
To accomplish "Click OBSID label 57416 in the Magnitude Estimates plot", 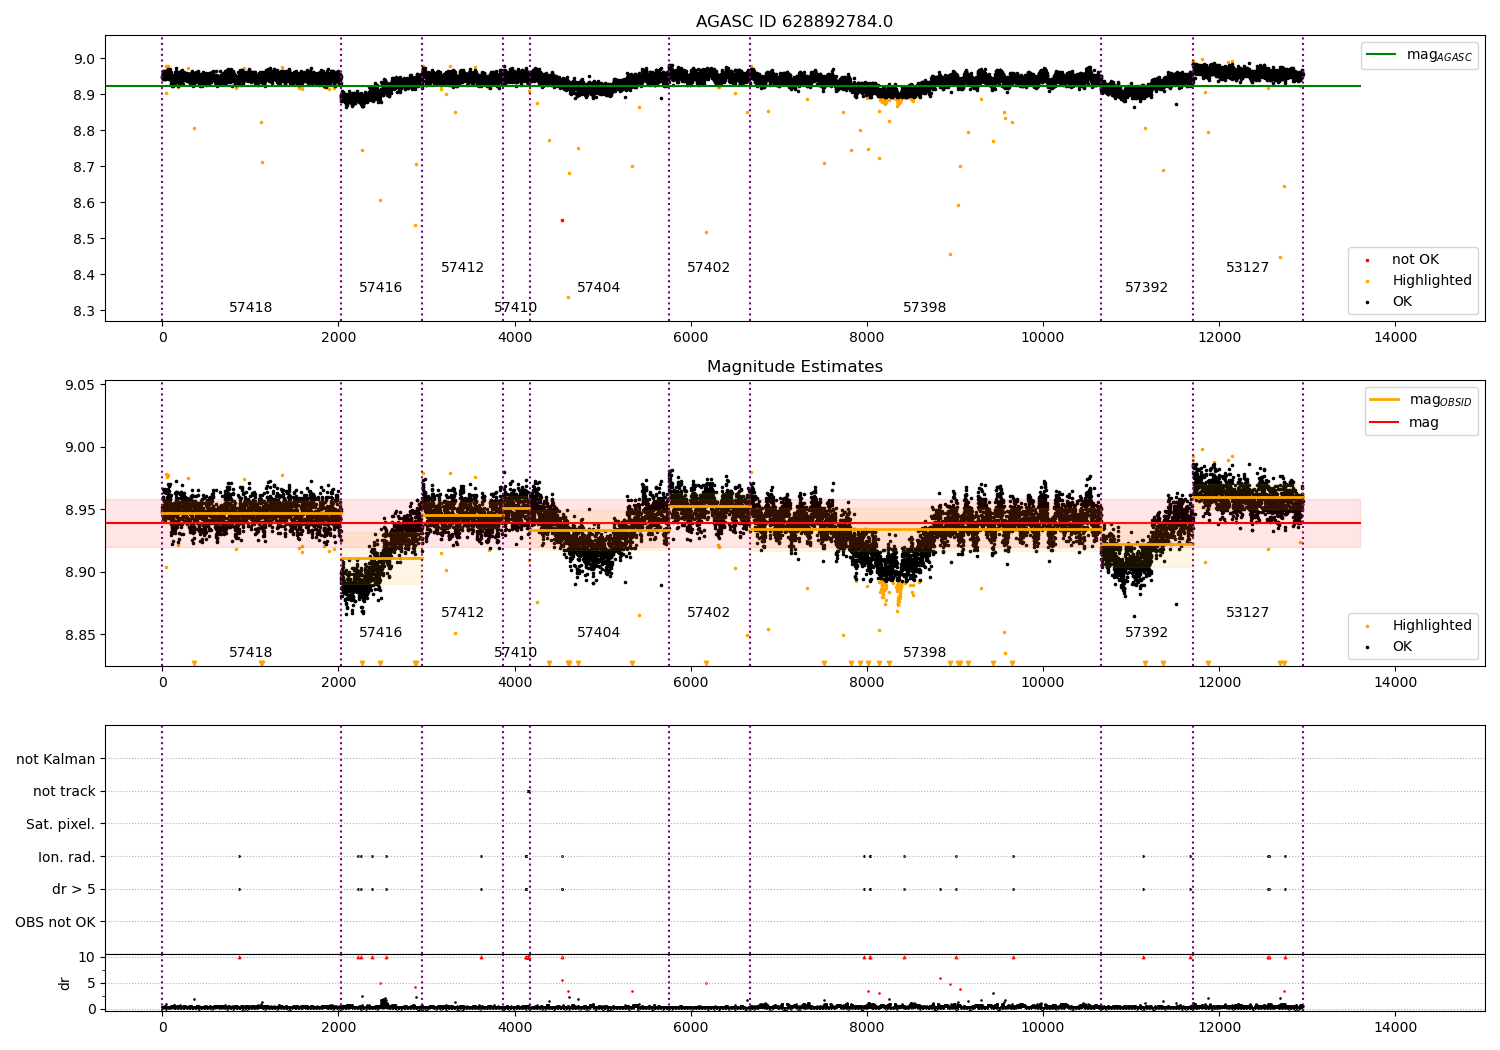I will (x=380, y=632).
